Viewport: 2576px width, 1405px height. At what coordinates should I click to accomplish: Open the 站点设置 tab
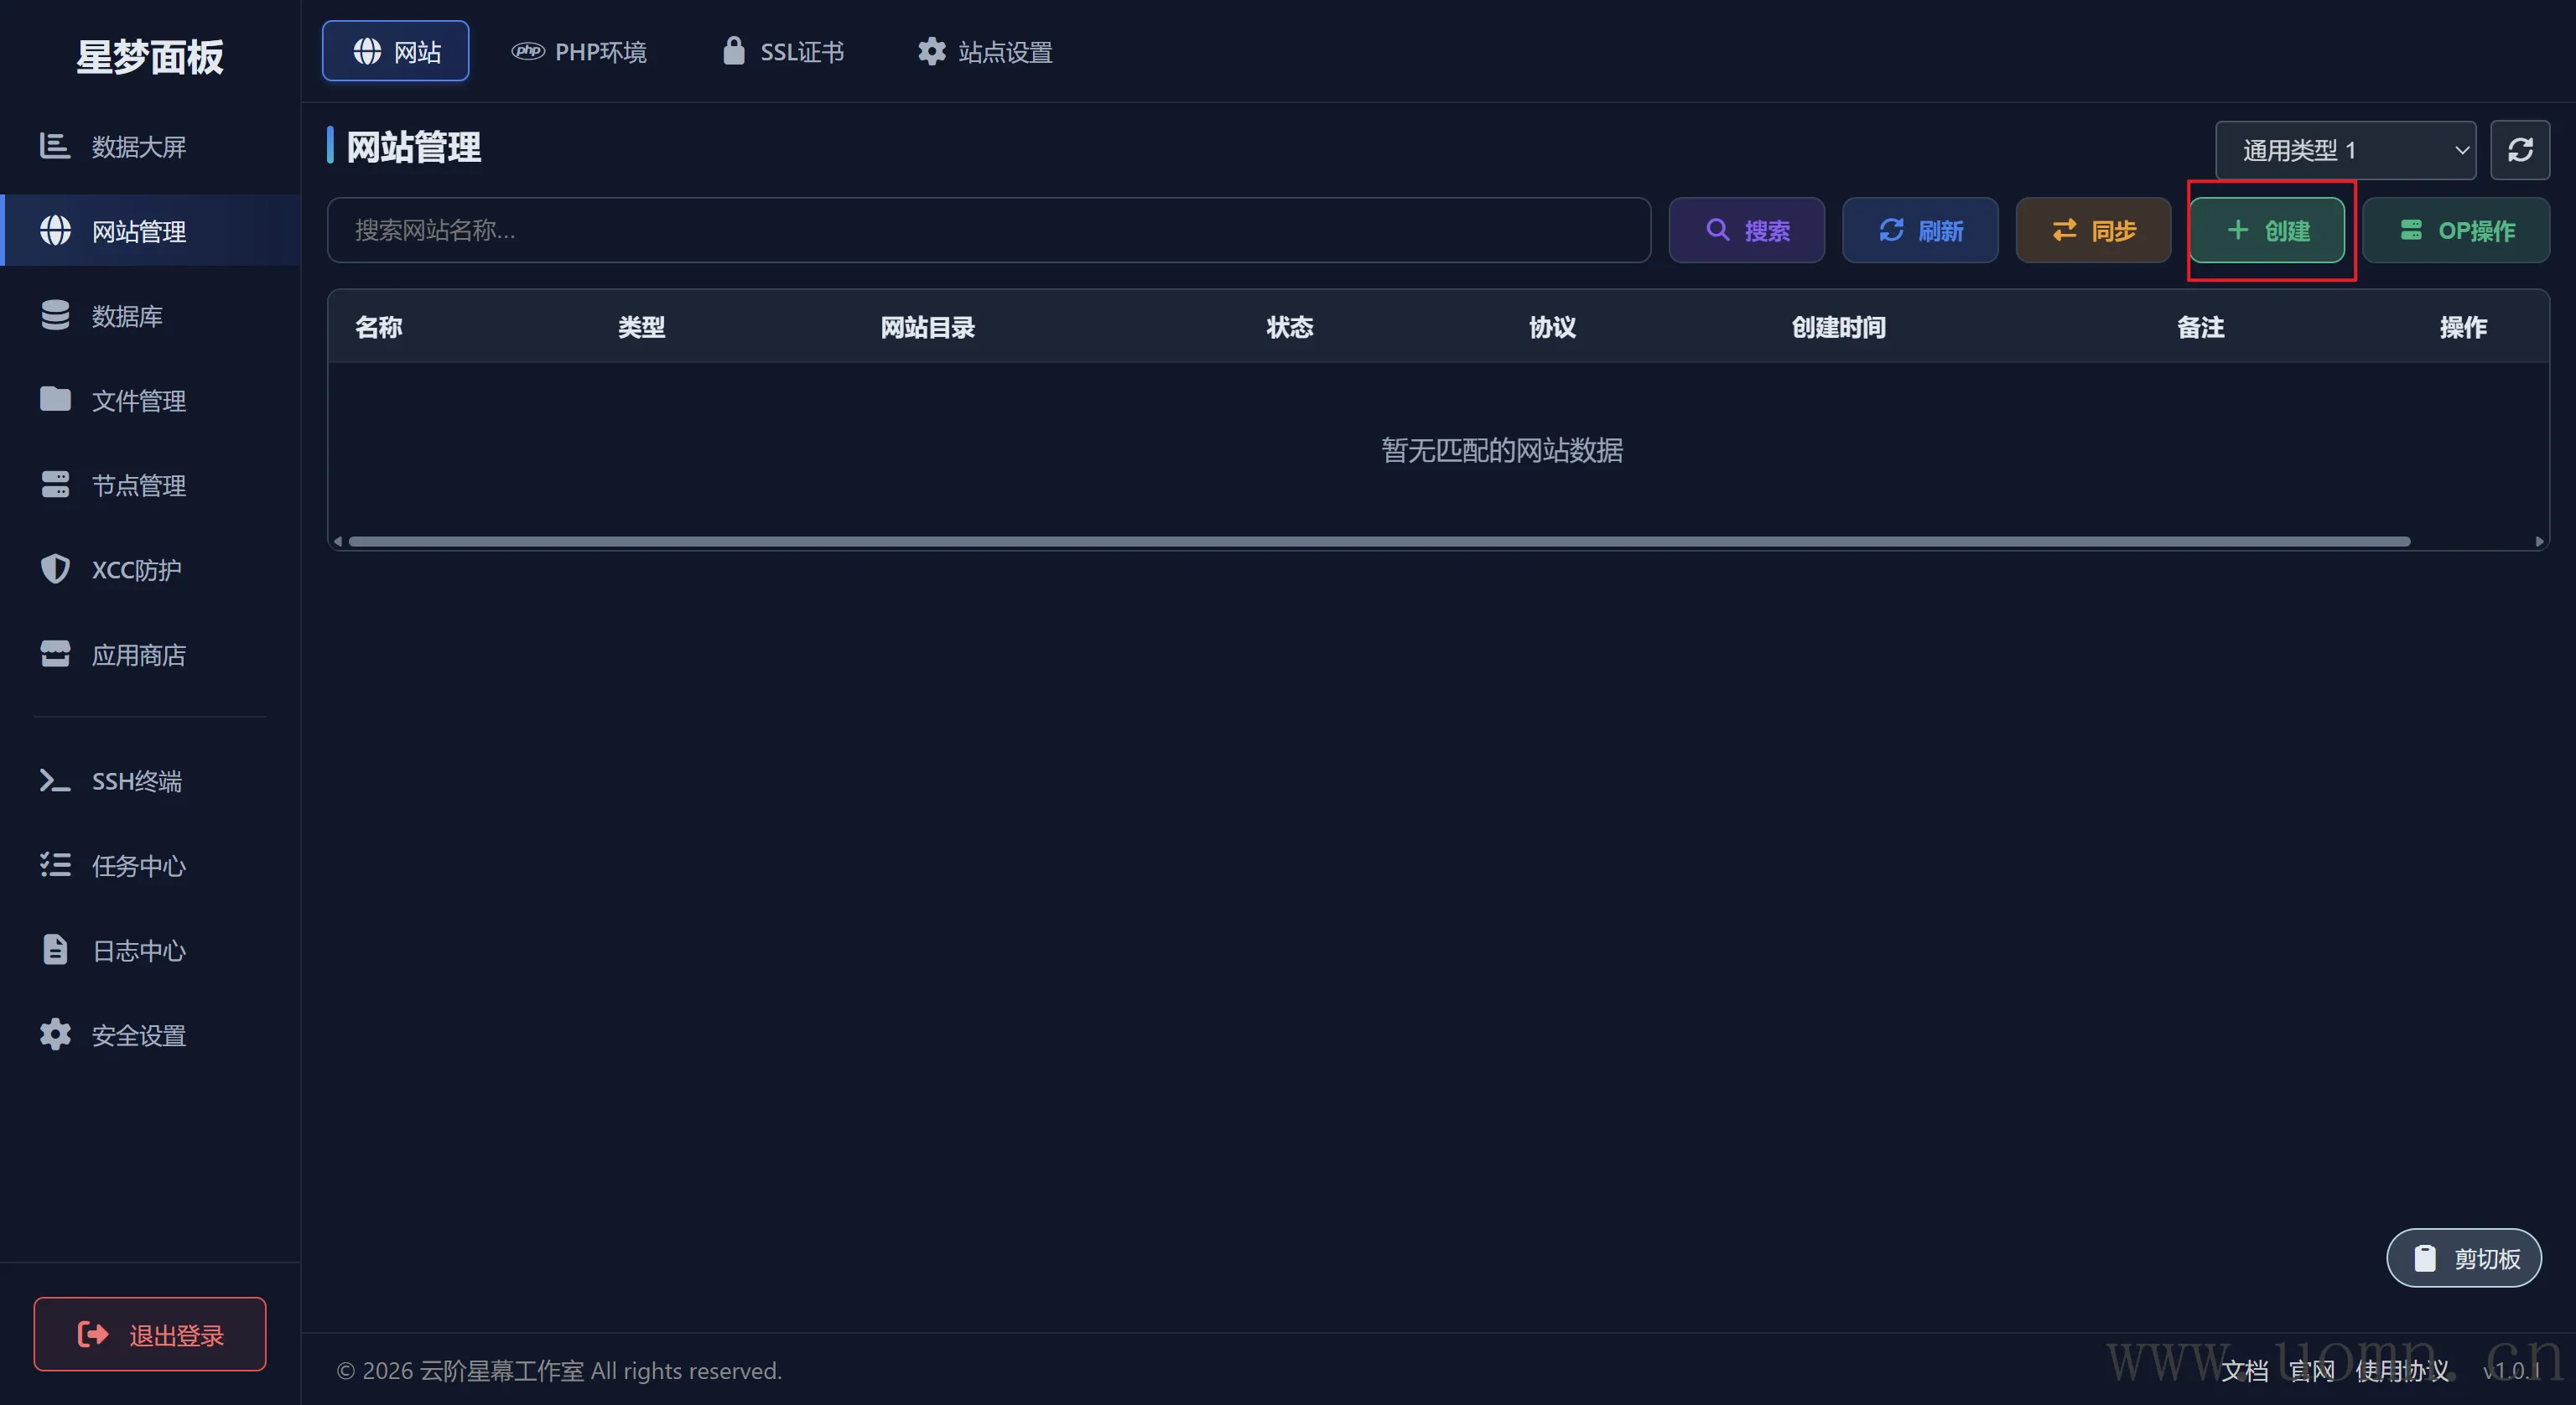coord(985,51)
